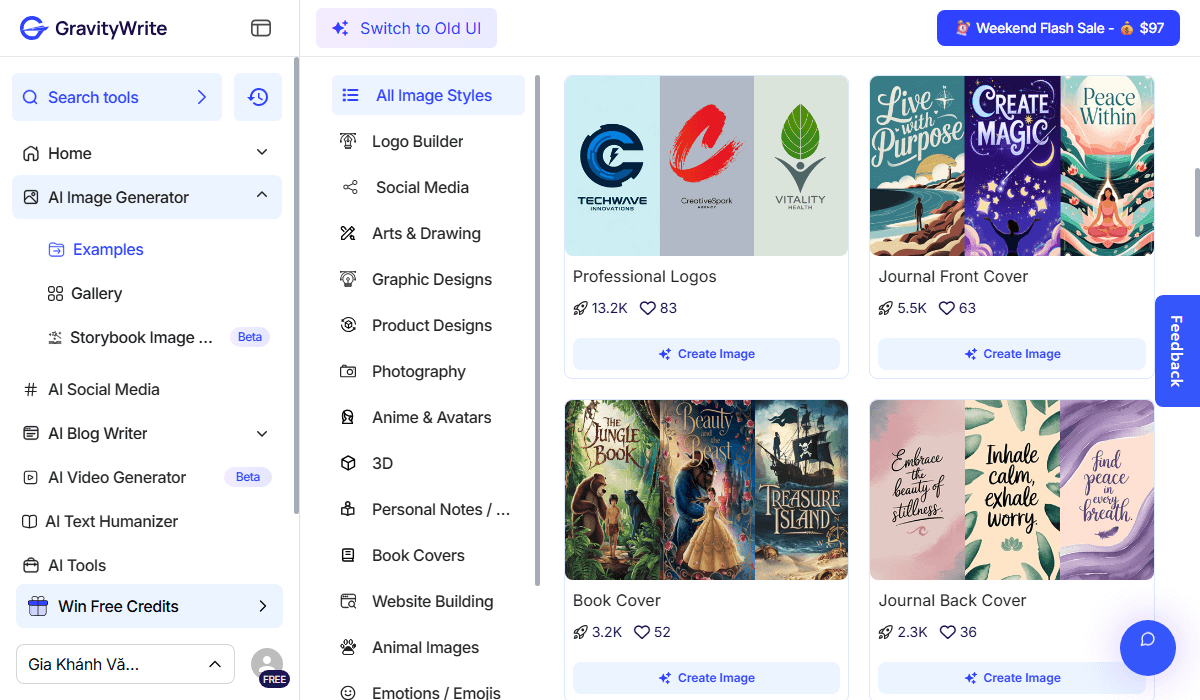Click the Weekend Flash Sale button

click(x=1058, y=28)
